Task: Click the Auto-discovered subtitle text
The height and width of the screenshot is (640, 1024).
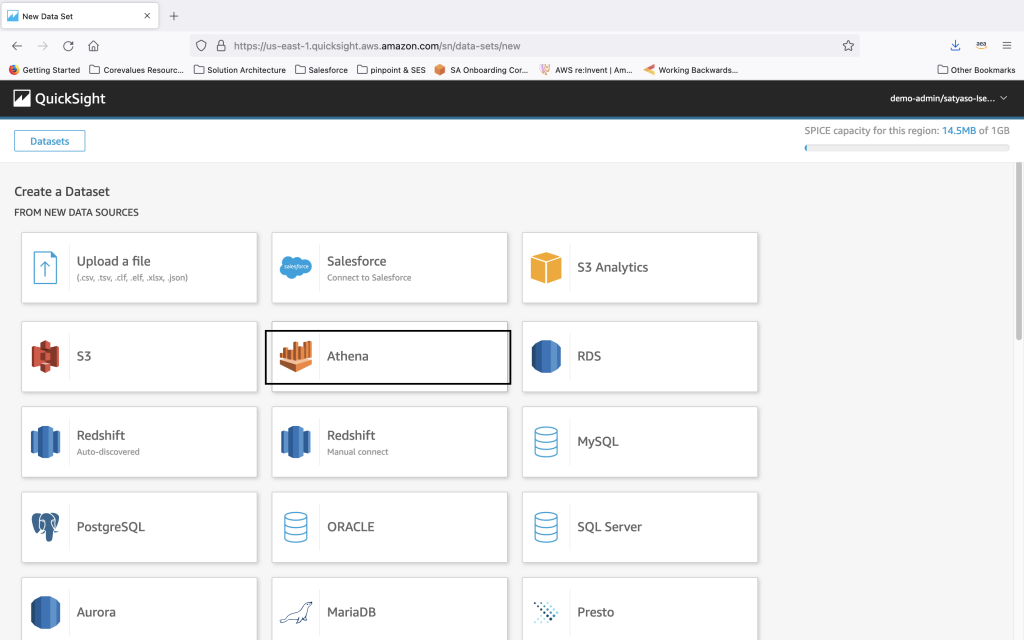Action: [108, 452]
